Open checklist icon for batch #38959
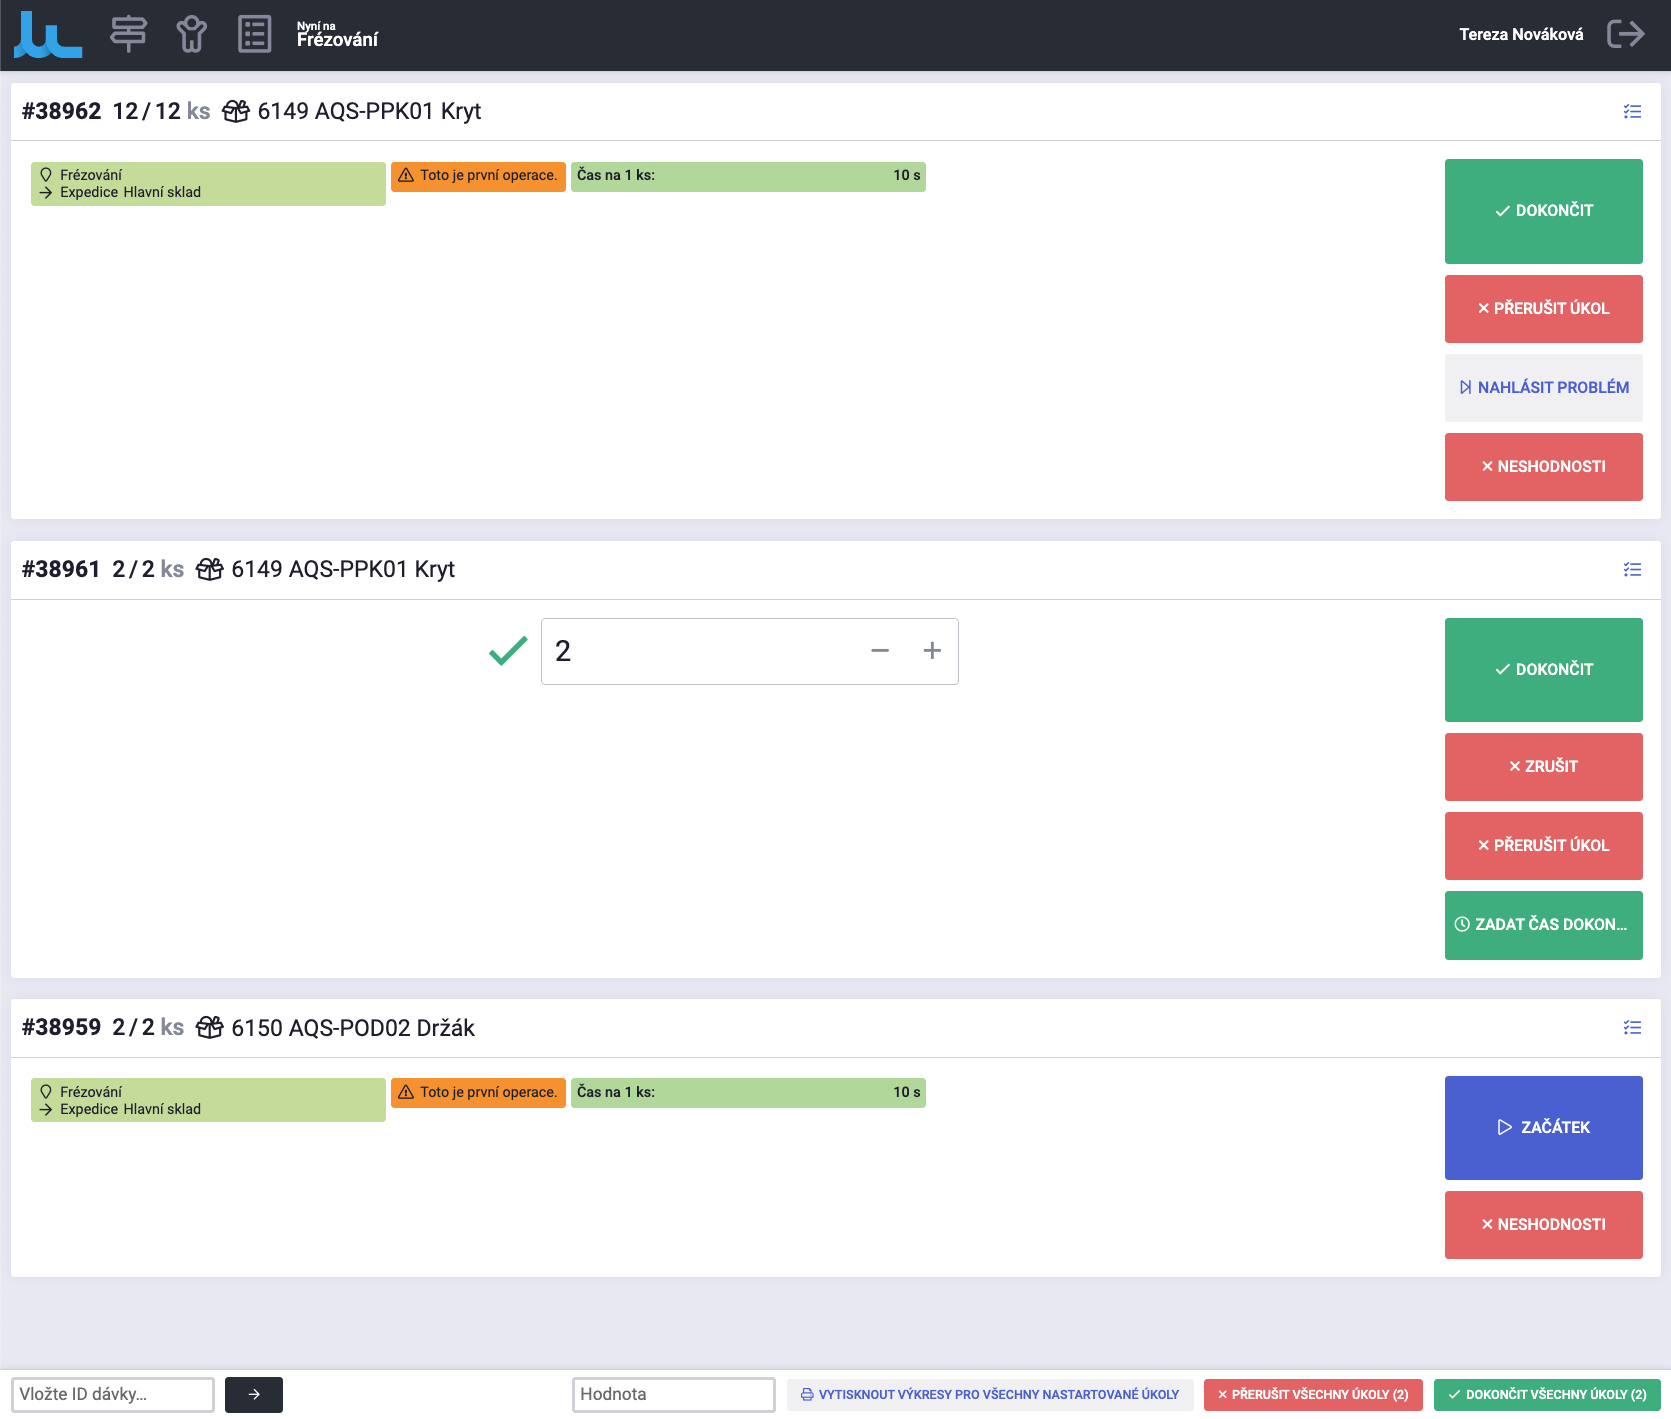This screenshot has width=1671, height=1419. click(x=1632, y=1028)
